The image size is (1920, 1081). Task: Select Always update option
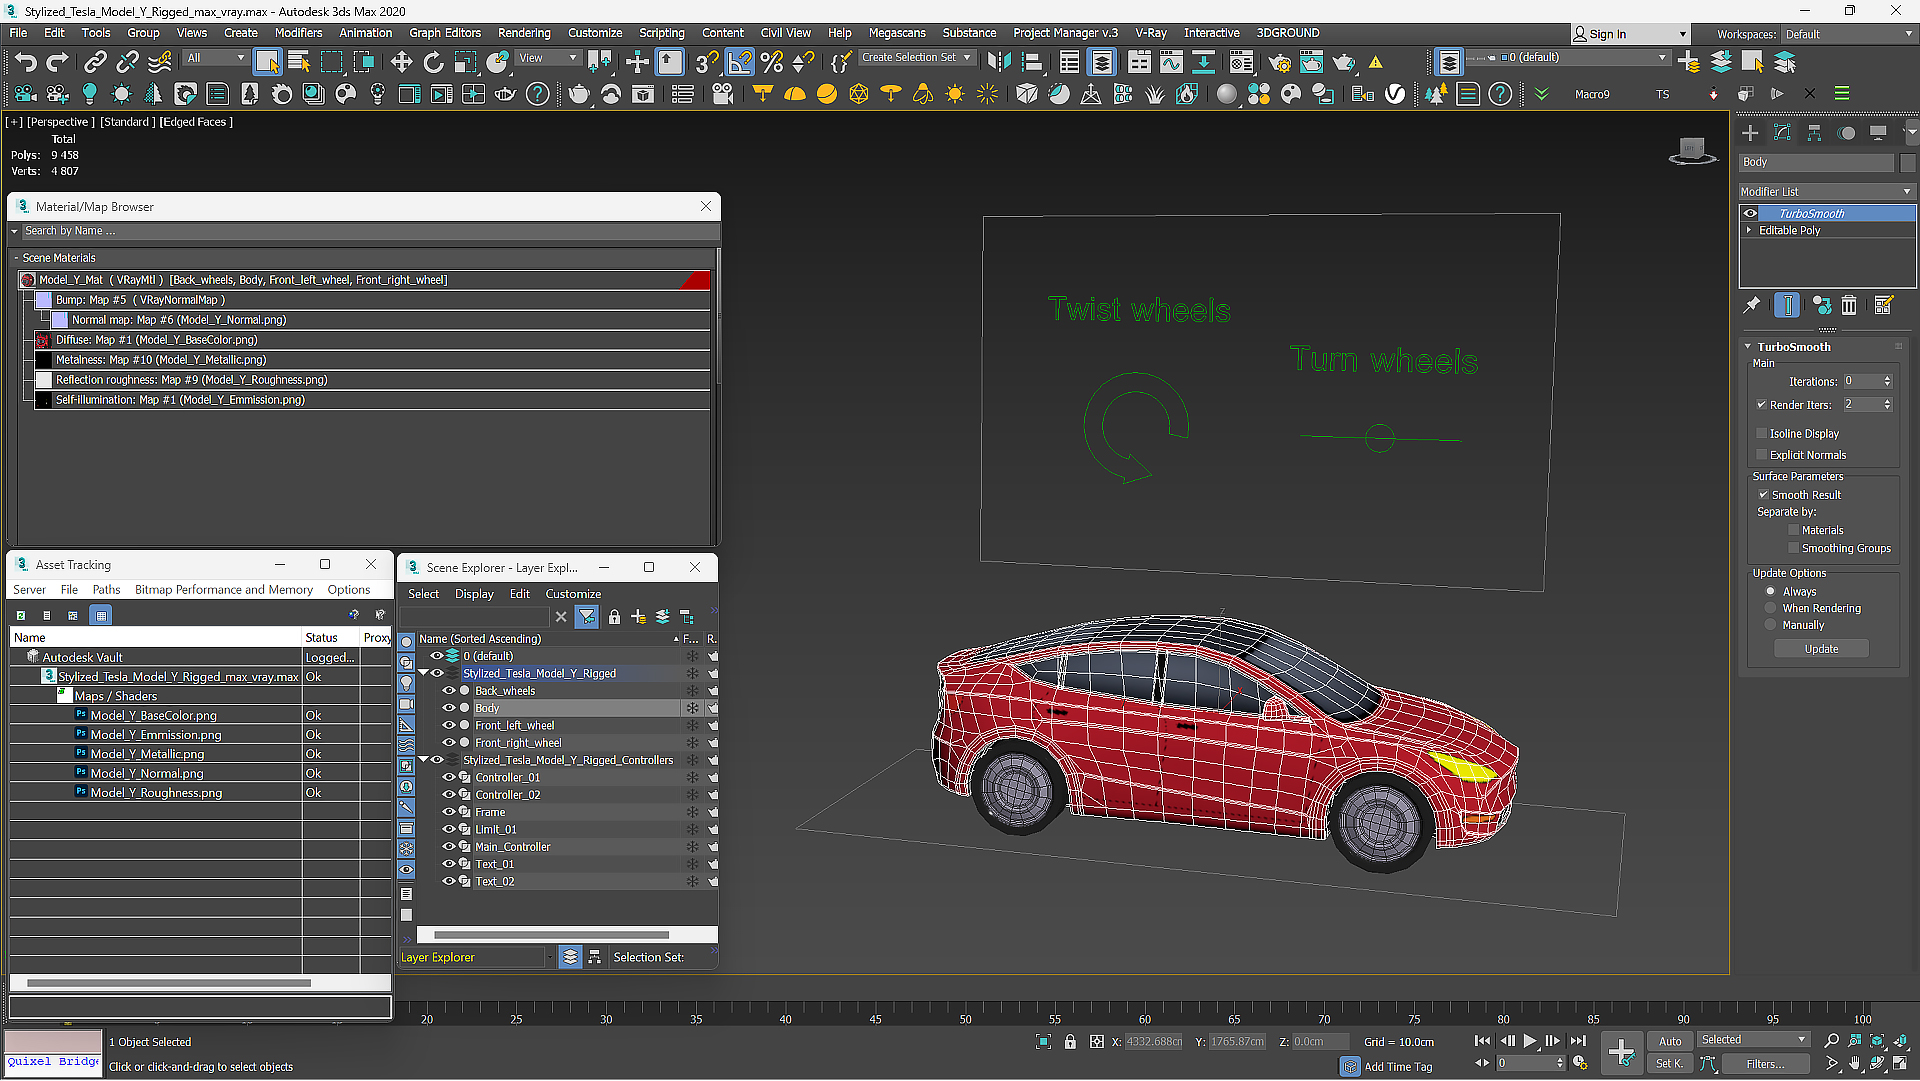(x=1771, y=592)
